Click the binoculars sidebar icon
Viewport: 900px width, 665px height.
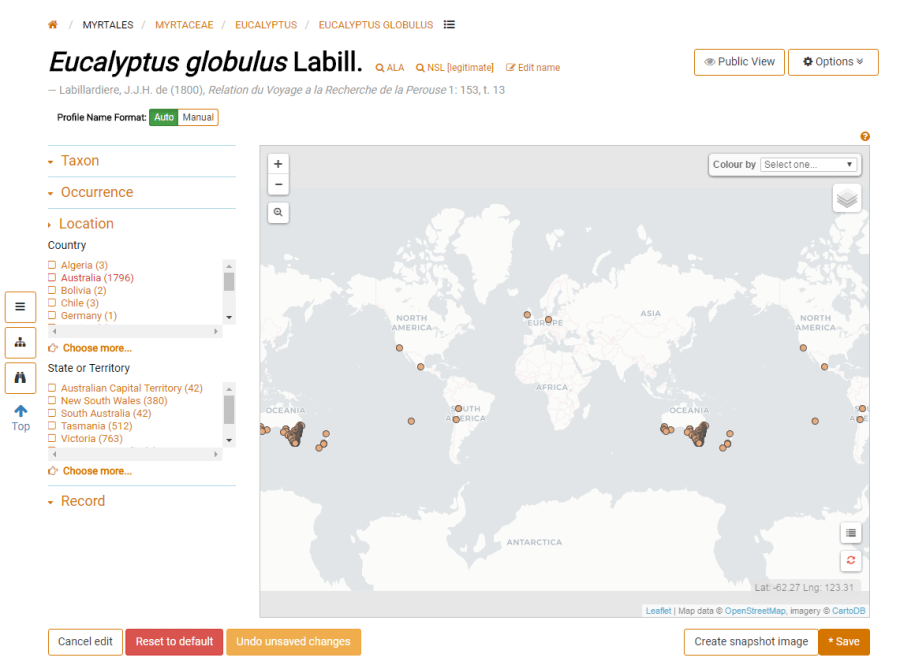pyautogui.click(x=20, y=378)
